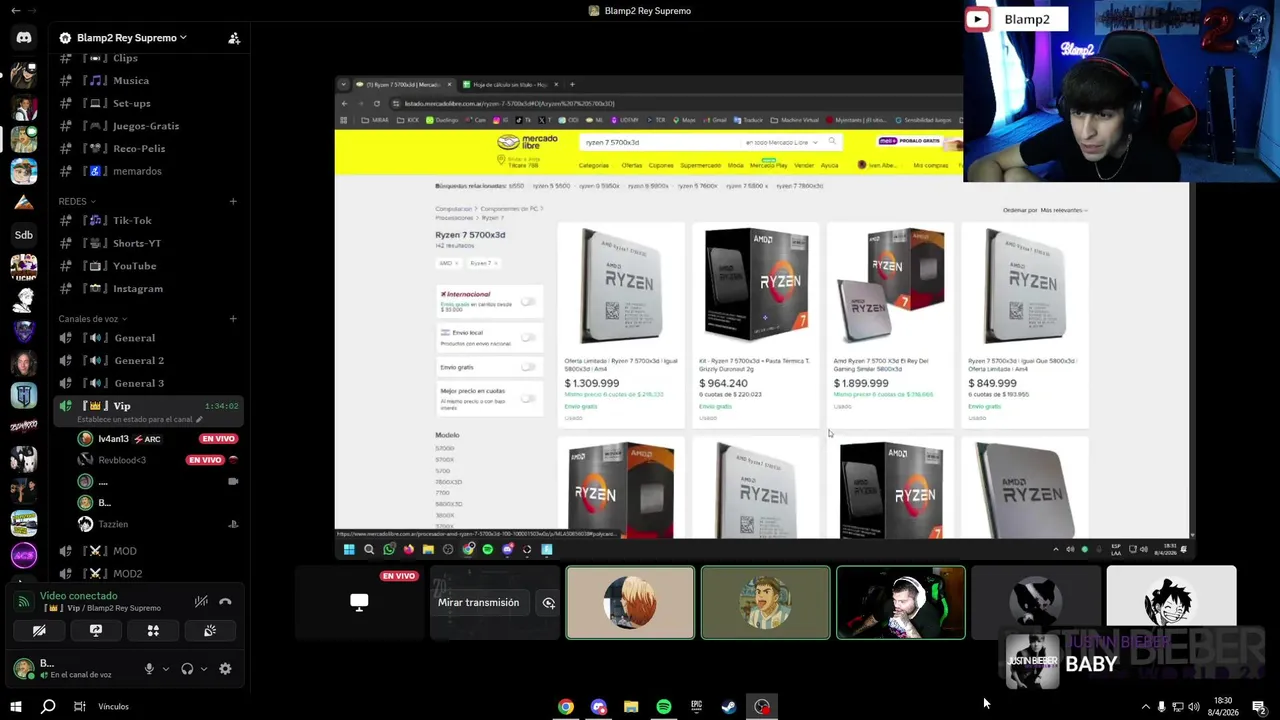
Task: Open Steam from the taskbar
Action: pos(729,707)
